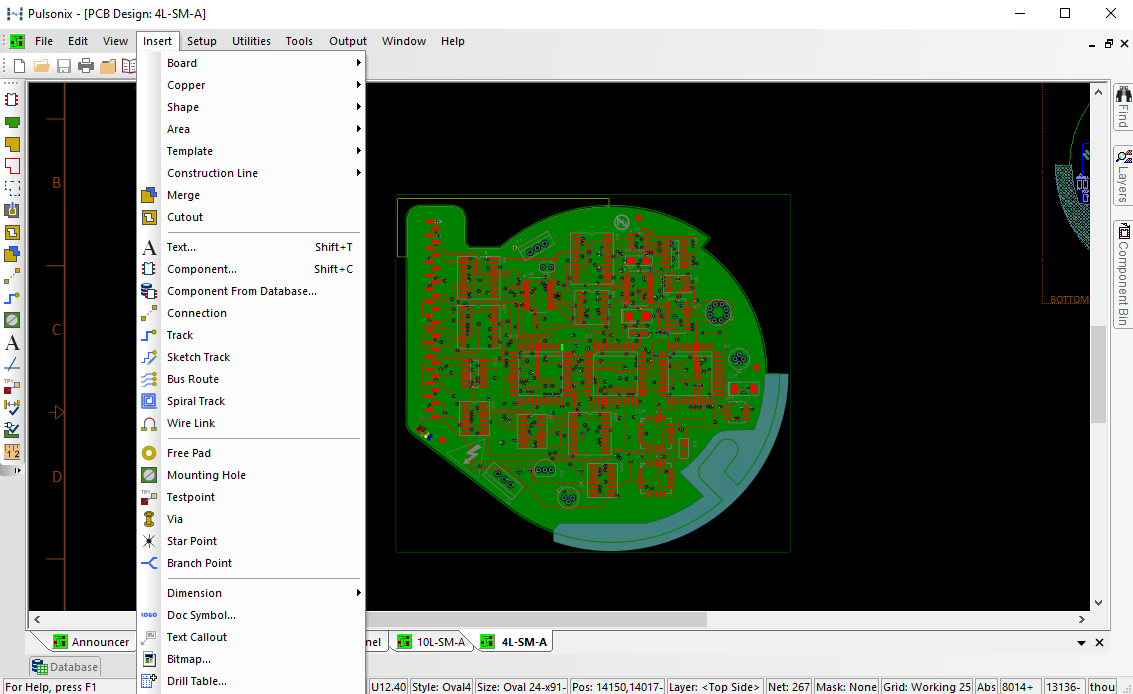
Task: Switch to the Announcer tab
Action: [91, 642]
